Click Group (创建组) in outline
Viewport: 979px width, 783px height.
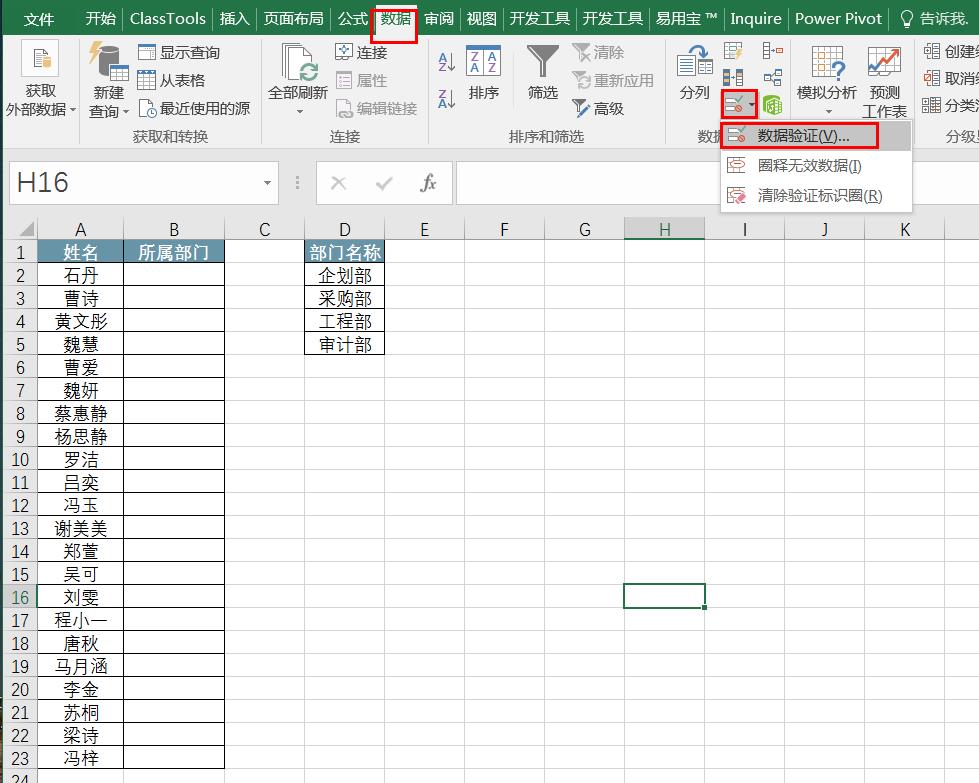click(950, 51)
